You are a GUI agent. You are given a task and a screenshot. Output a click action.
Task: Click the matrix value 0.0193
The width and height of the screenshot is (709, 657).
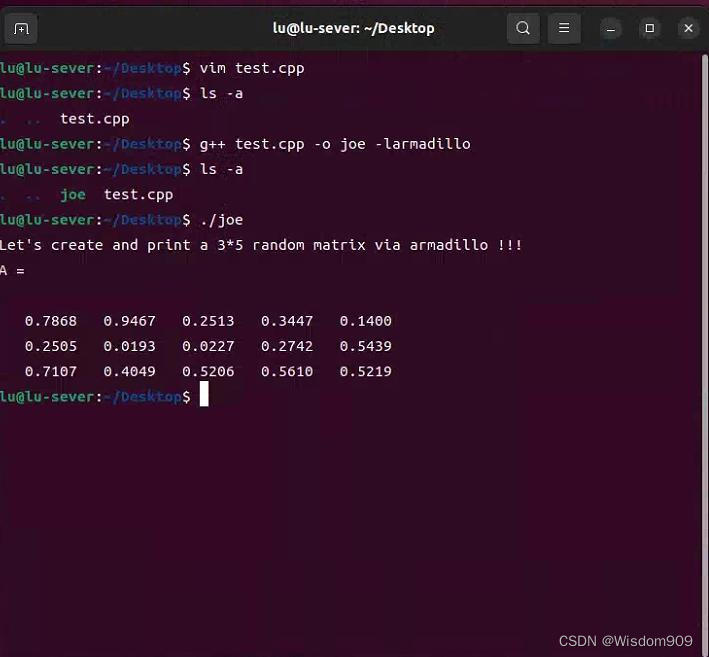click(129, 346)
